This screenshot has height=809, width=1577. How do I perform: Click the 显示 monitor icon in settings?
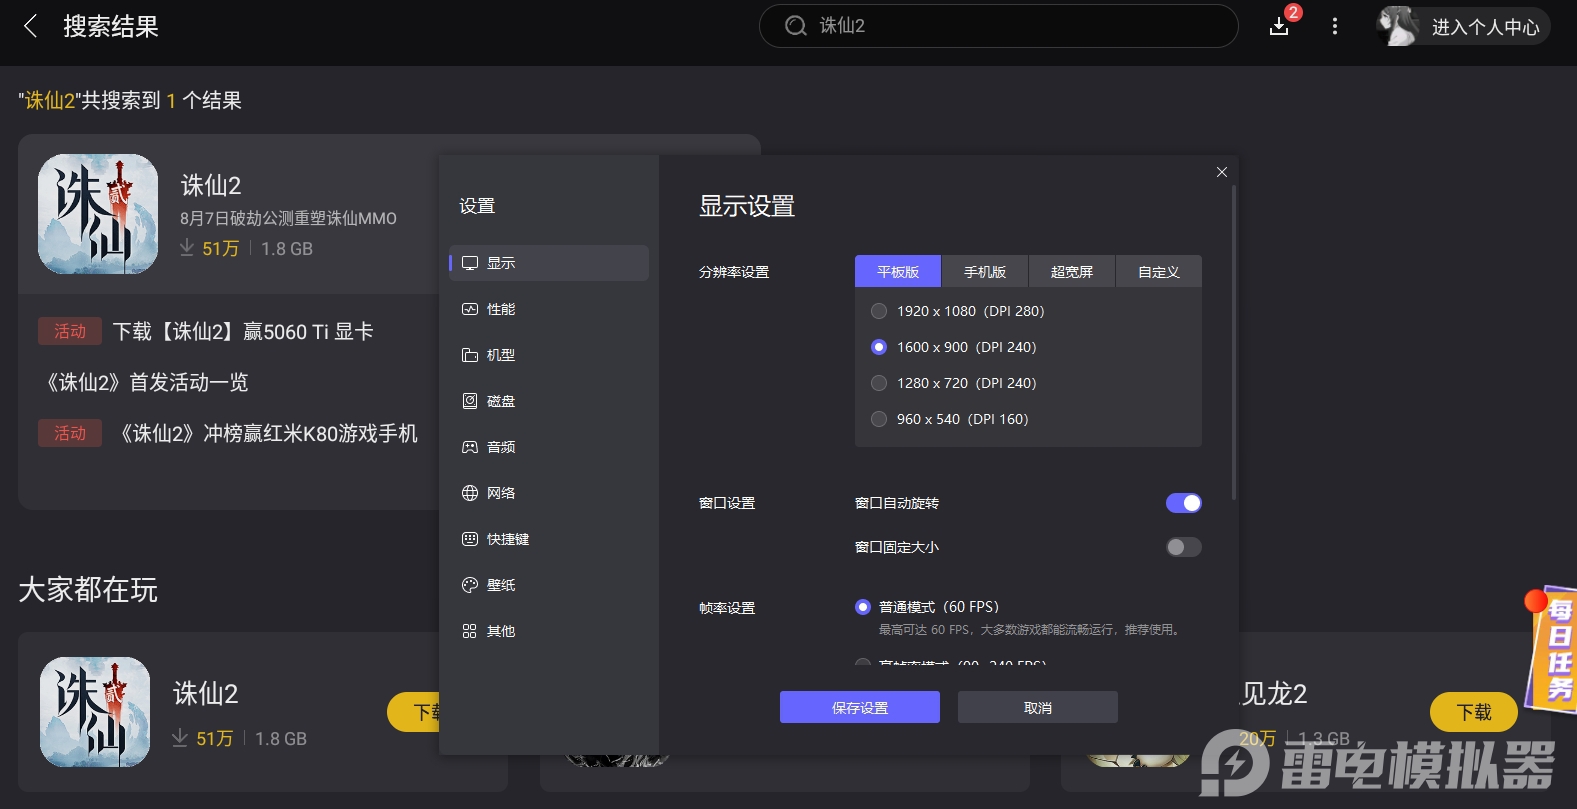(x=470, y=263)
